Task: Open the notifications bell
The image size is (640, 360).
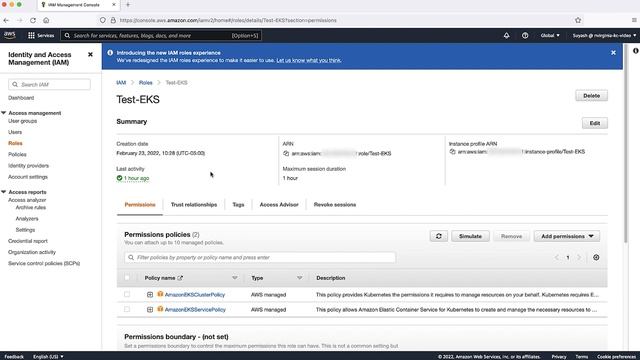Action: (x=506, y=36)
